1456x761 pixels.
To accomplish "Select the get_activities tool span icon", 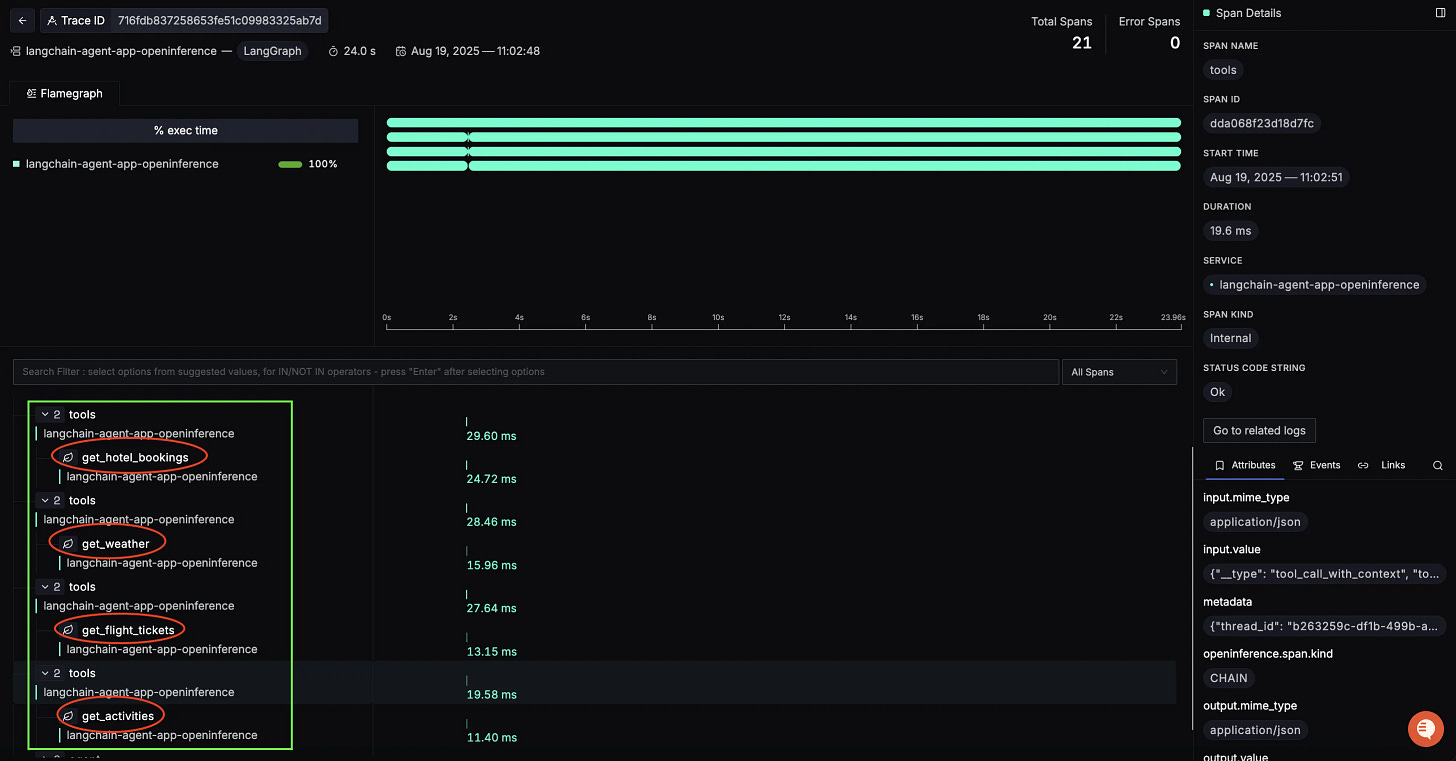I will (67, 715).
